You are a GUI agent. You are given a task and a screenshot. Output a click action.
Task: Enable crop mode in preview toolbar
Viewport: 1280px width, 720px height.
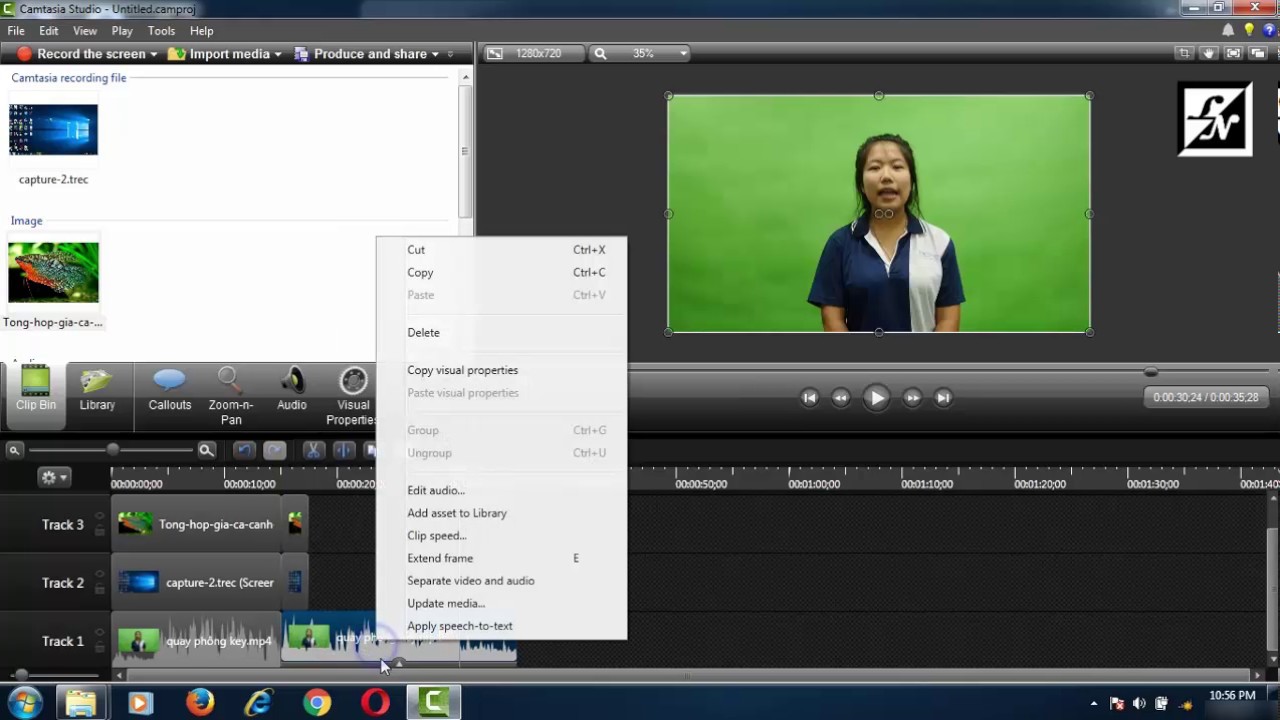pyautogui.click(x=1184, y=54)
